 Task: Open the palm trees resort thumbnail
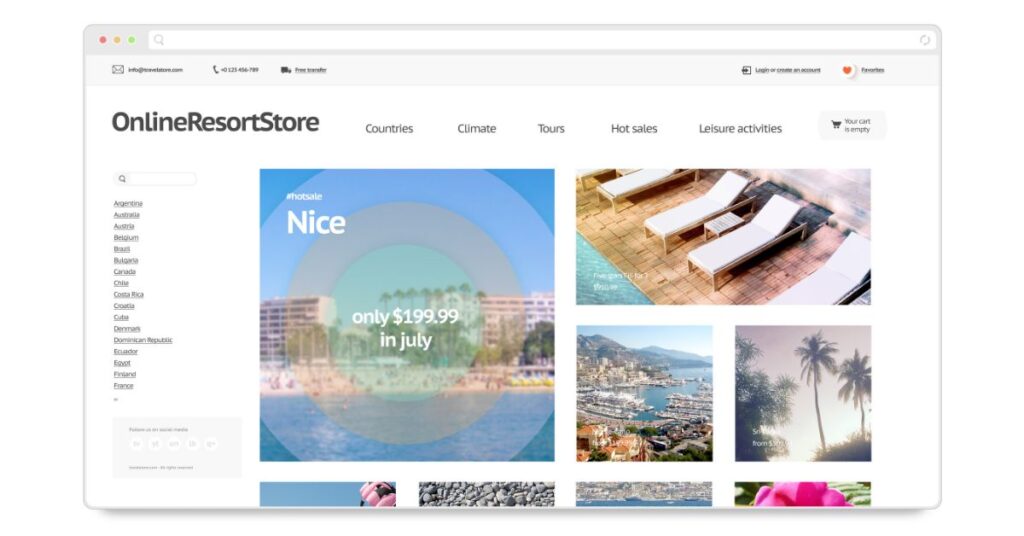click(802, 393)
